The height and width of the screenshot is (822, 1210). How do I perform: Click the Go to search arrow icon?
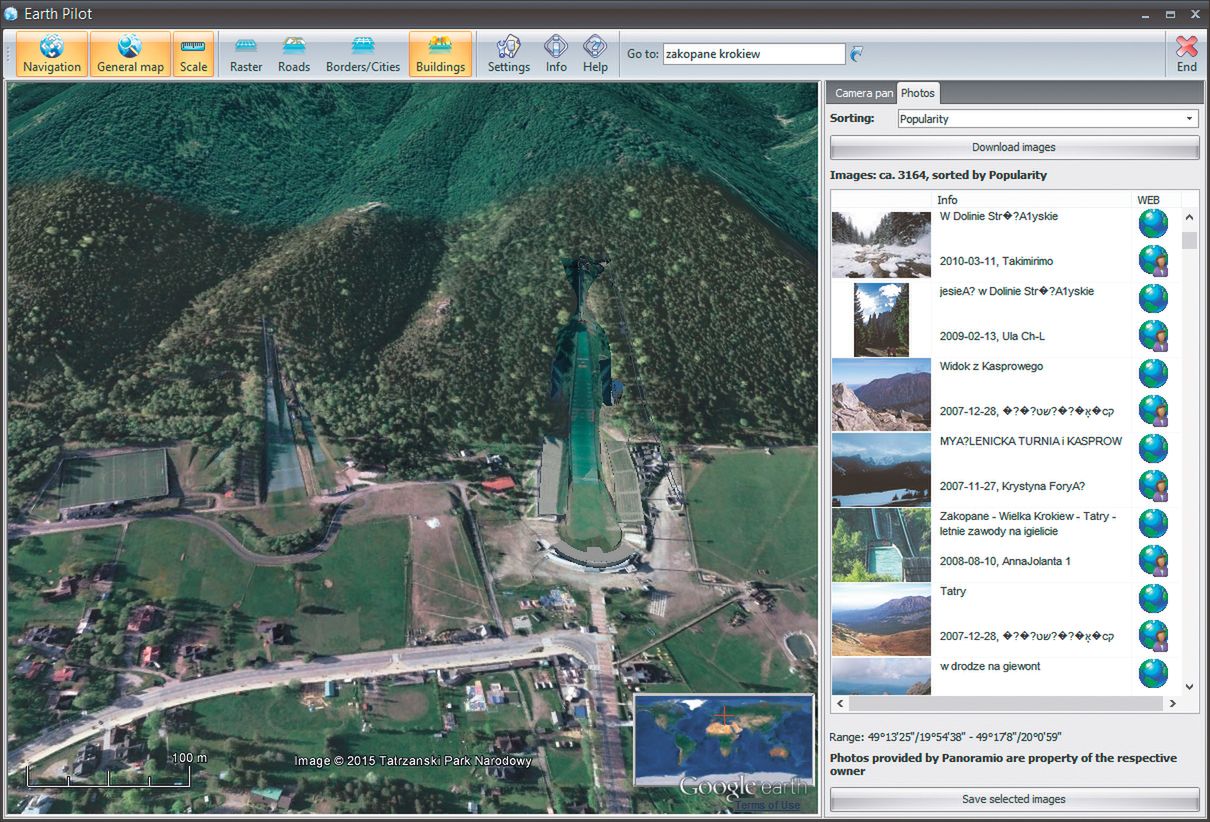click(857, 54)
